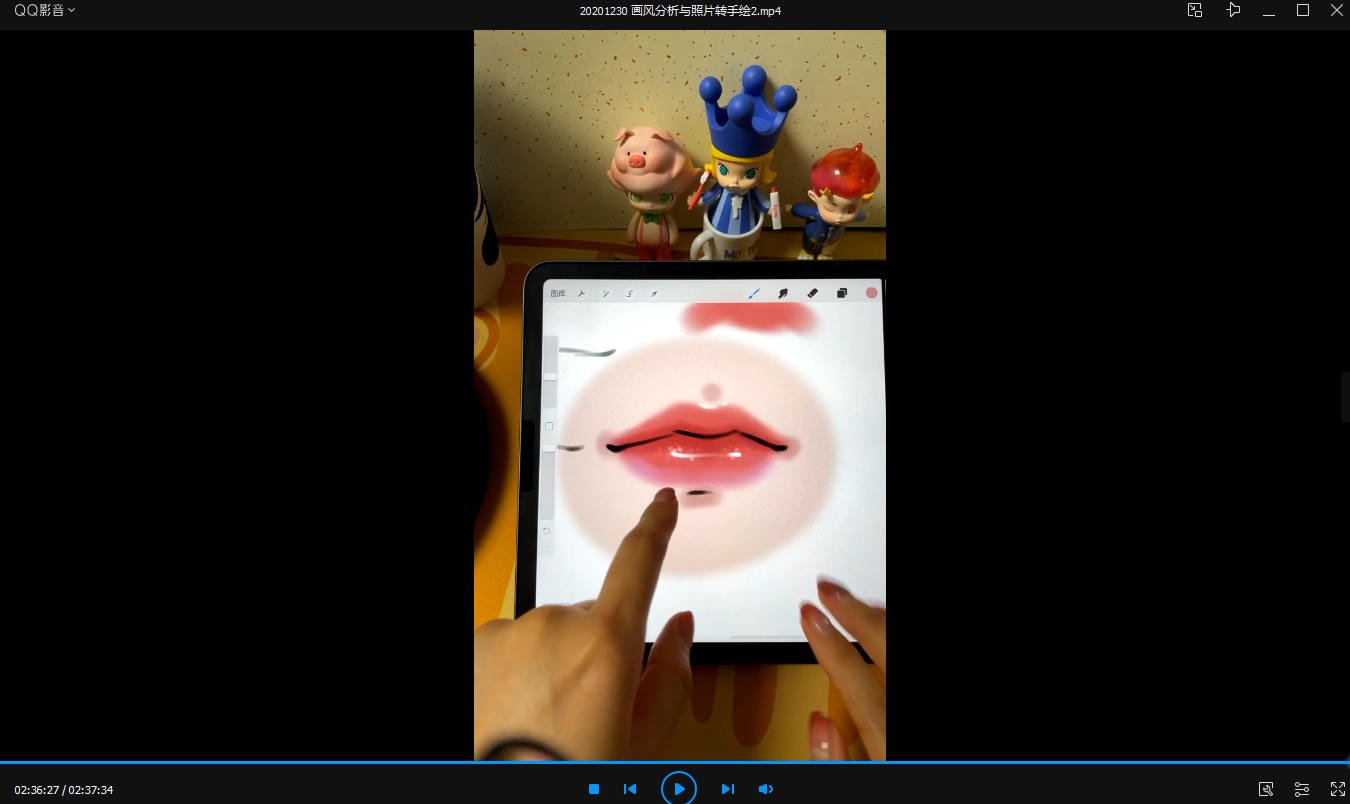
Task: Minimize the player window
Action: 1269,10
